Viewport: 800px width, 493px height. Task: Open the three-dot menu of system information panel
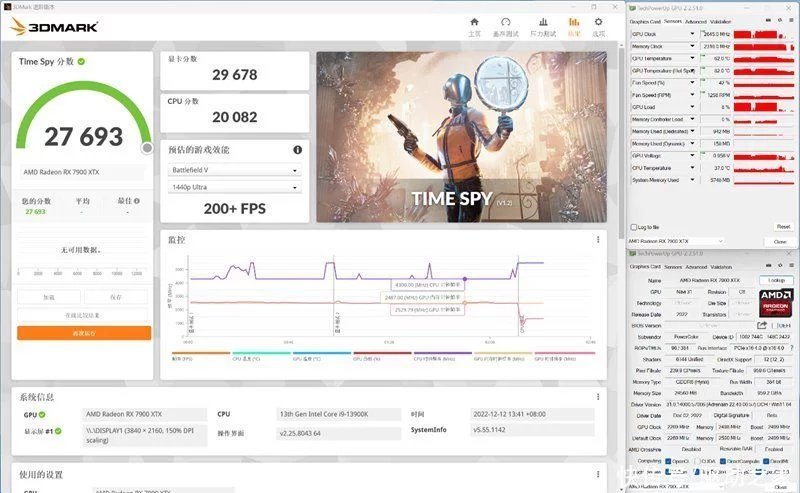[598, 397]
